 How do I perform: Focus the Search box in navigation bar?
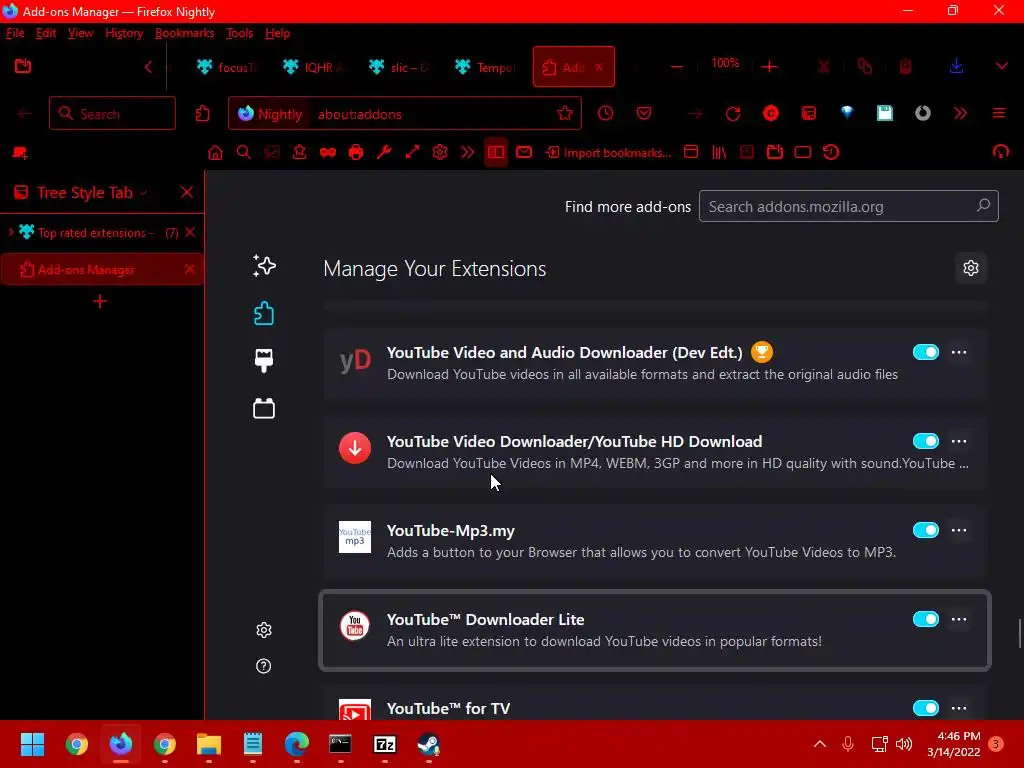[112, 114]
